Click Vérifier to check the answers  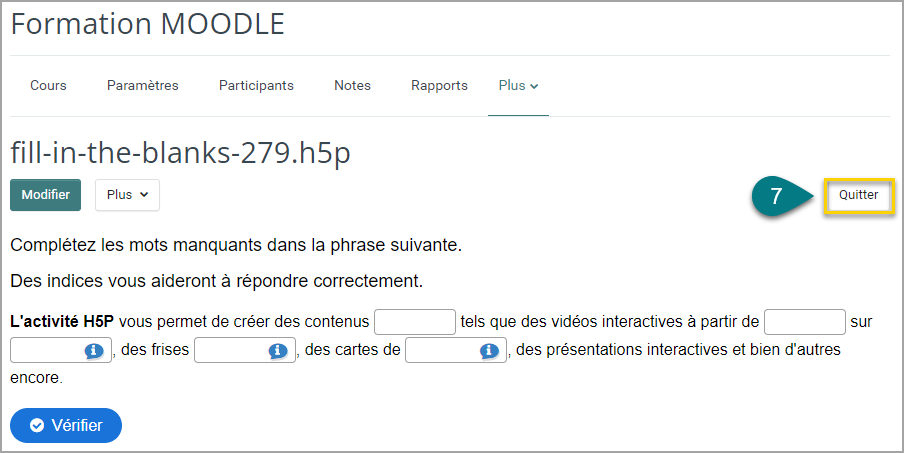pyautogui.click(x=66, y=425)
